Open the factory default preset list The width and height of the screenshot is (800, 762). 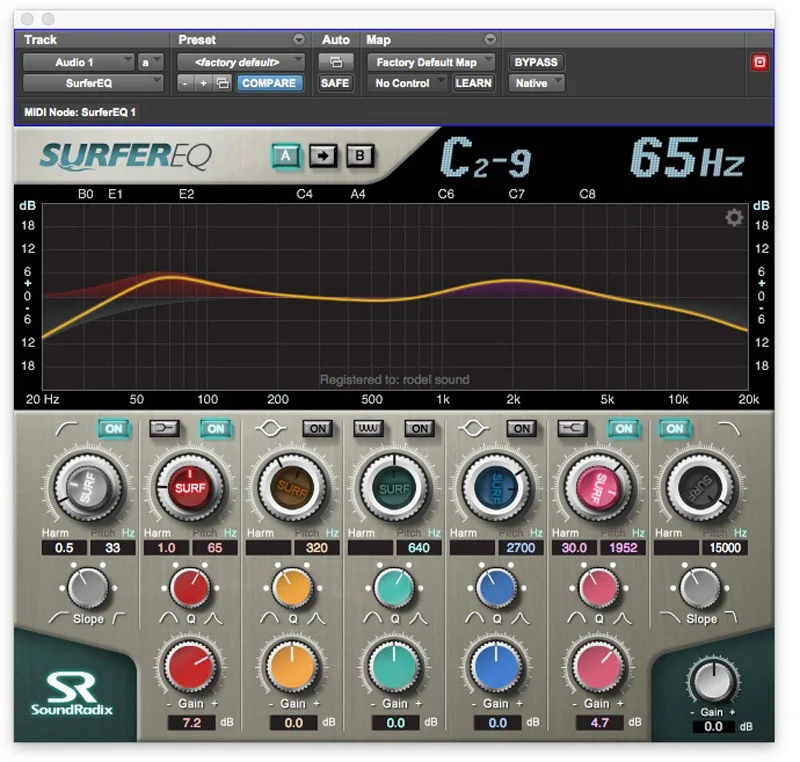[241, 62]
